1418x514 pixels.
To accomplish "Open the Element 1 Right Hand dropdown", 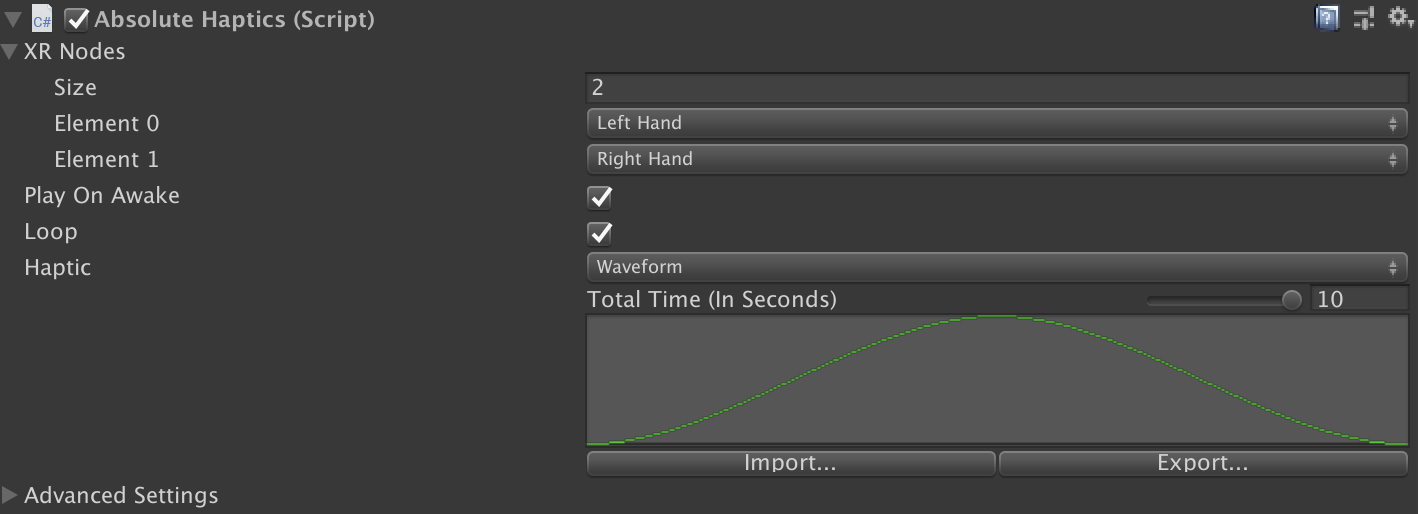I will (x=996, y=159).
